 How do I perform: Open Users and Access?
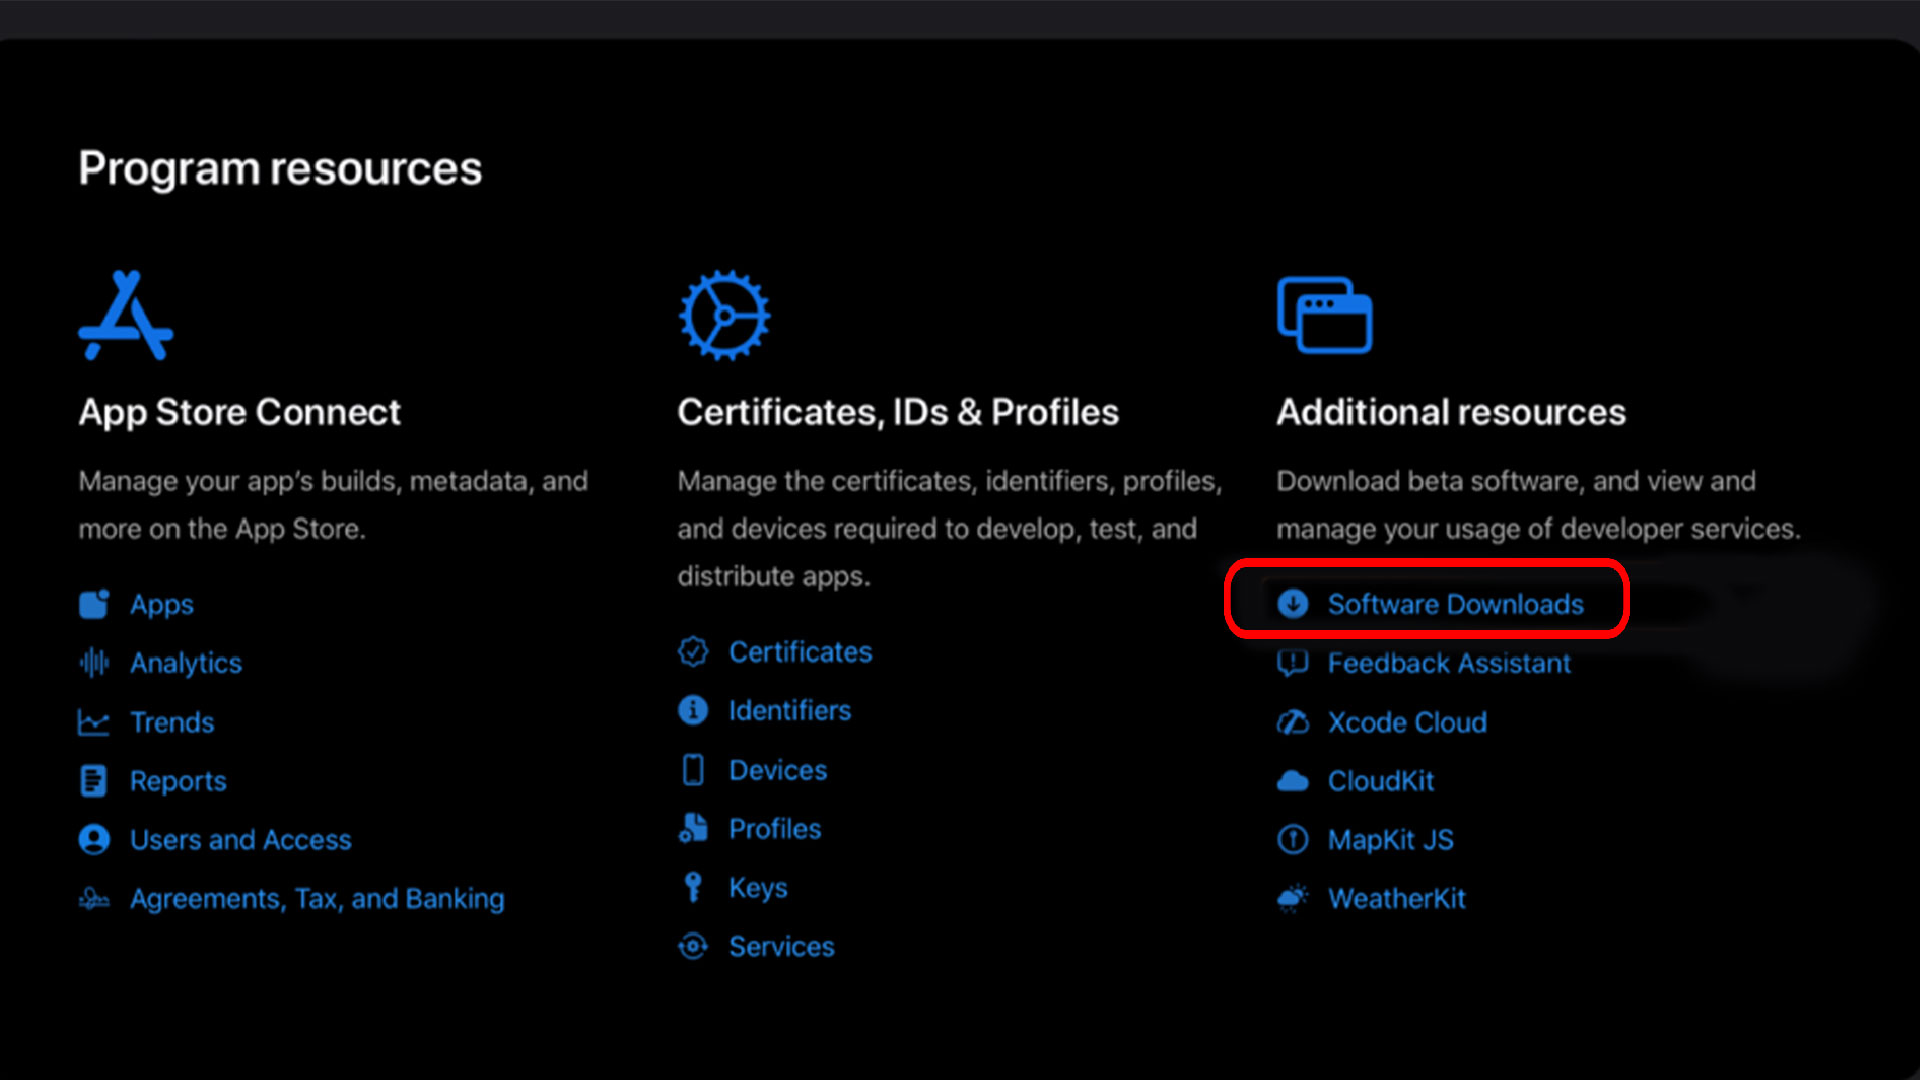click(241, 840)
